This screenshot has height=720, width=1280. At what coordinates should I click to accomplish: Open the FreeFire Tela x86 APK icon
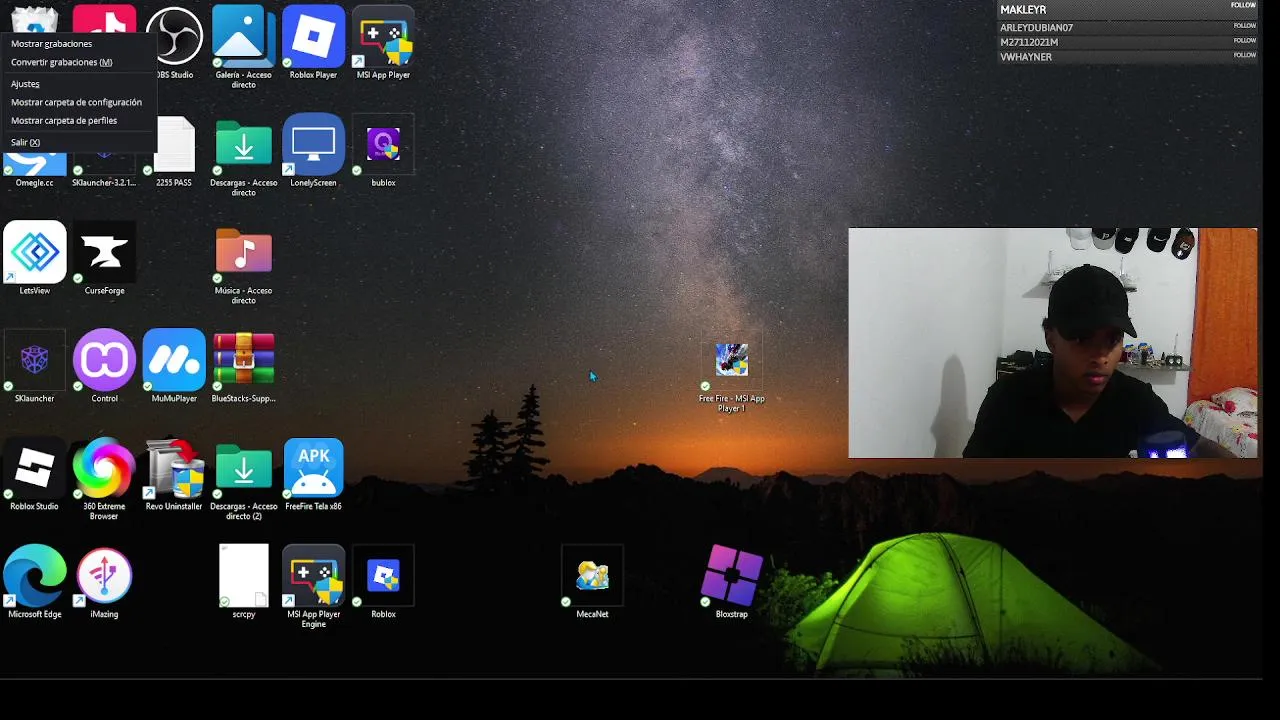313,469
